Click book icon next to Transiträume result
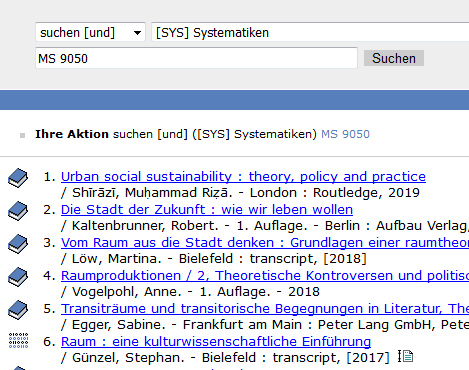The height and width of the screenshot is (370, 469). click(x=18, y=310)
